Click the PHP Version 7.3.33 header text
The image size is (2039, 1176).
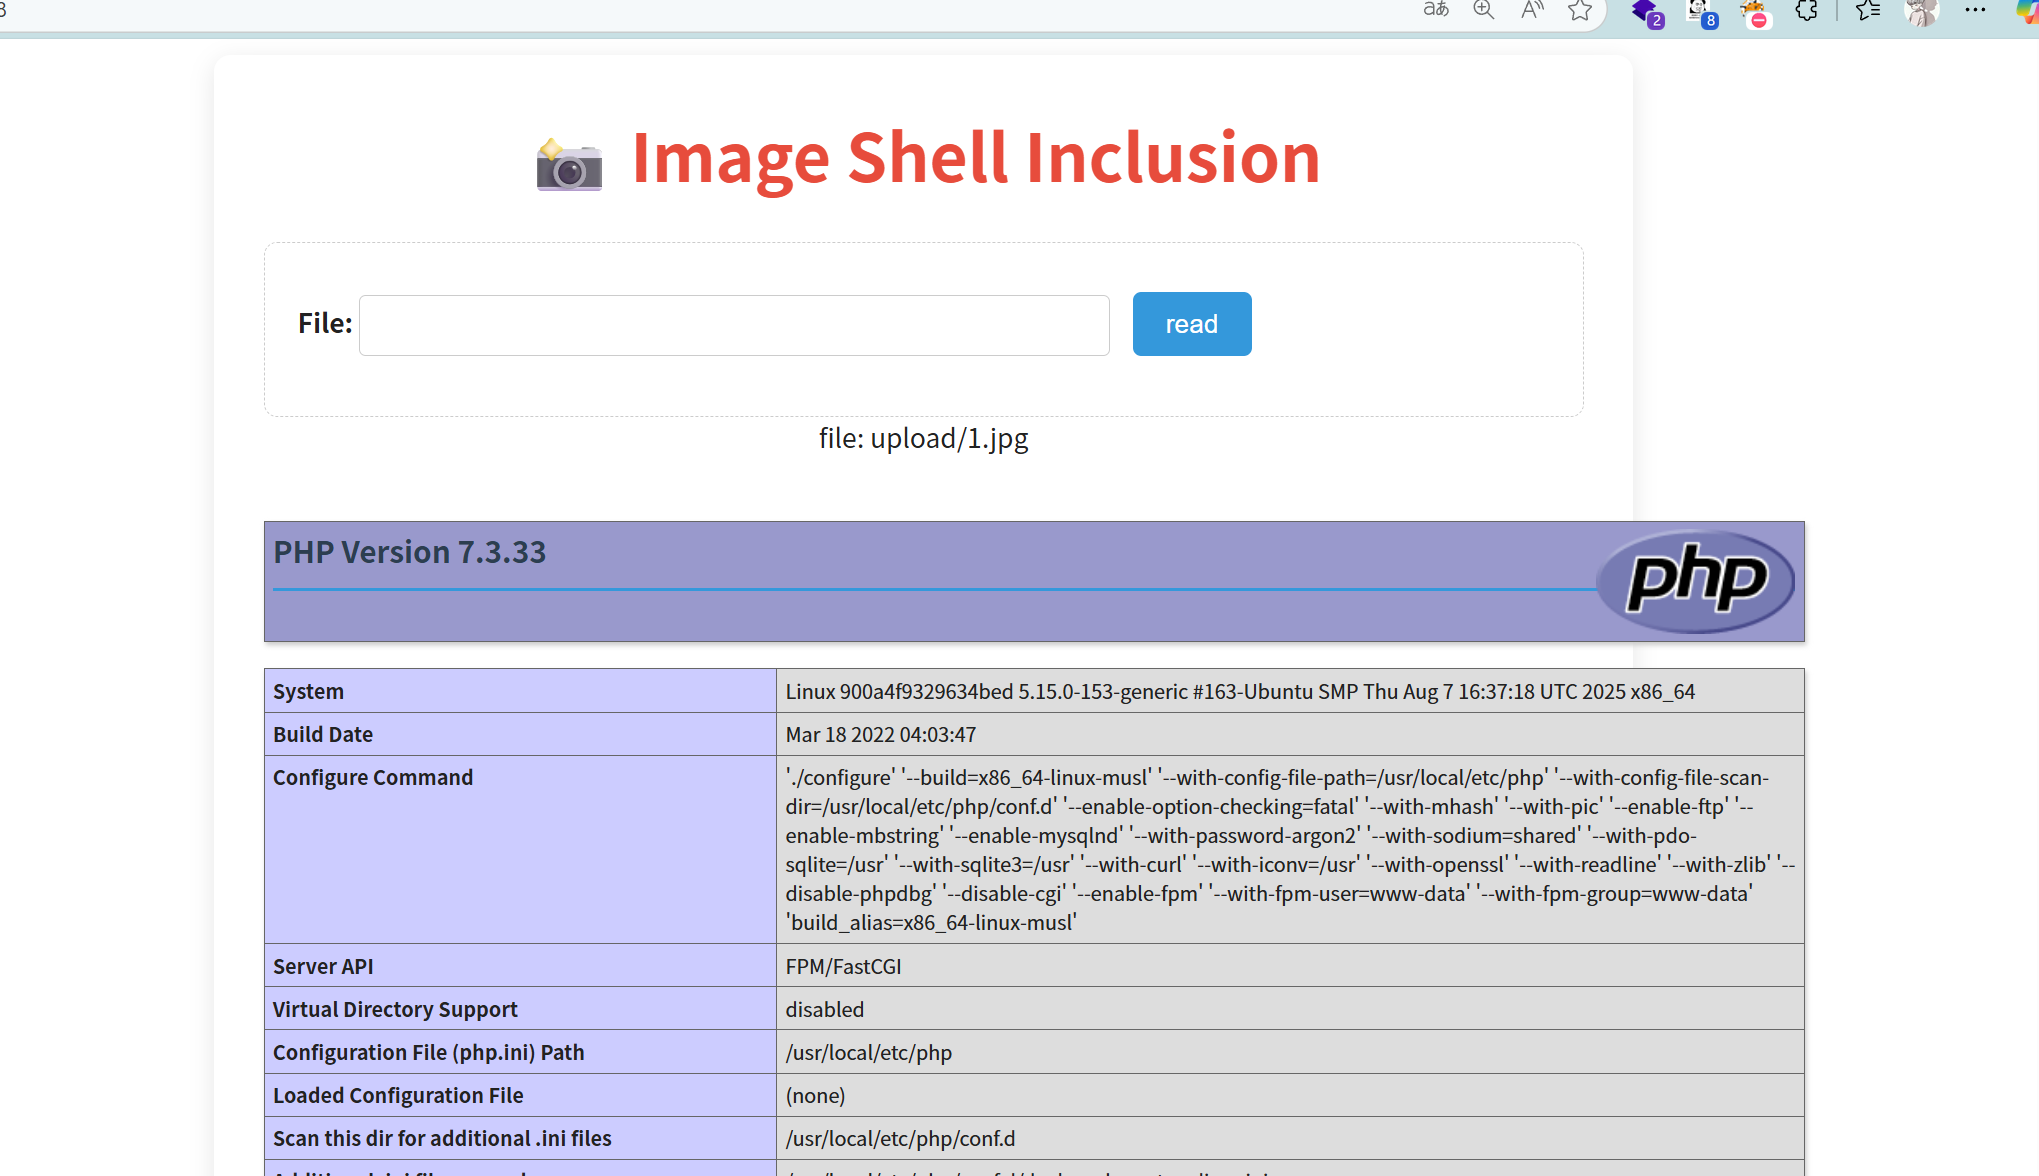click(x=410, y=552)
